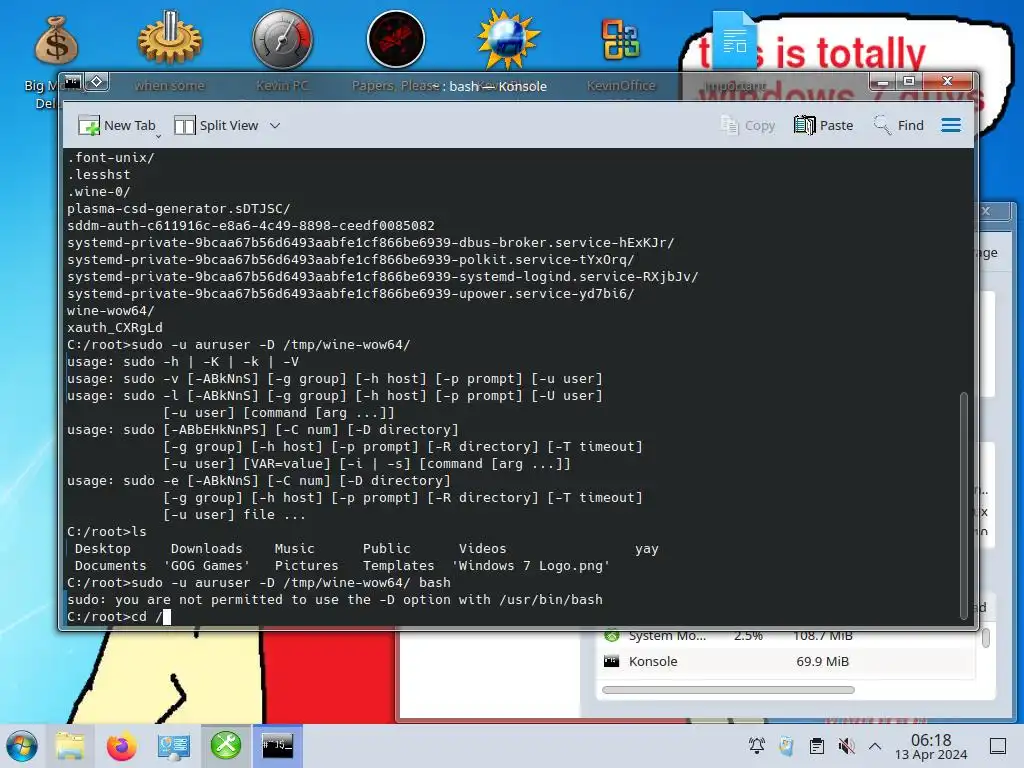The height and width of the screenshot is (768, 1024).
Task: Open the sun-globe desktop icon
Action: point(508,39)
